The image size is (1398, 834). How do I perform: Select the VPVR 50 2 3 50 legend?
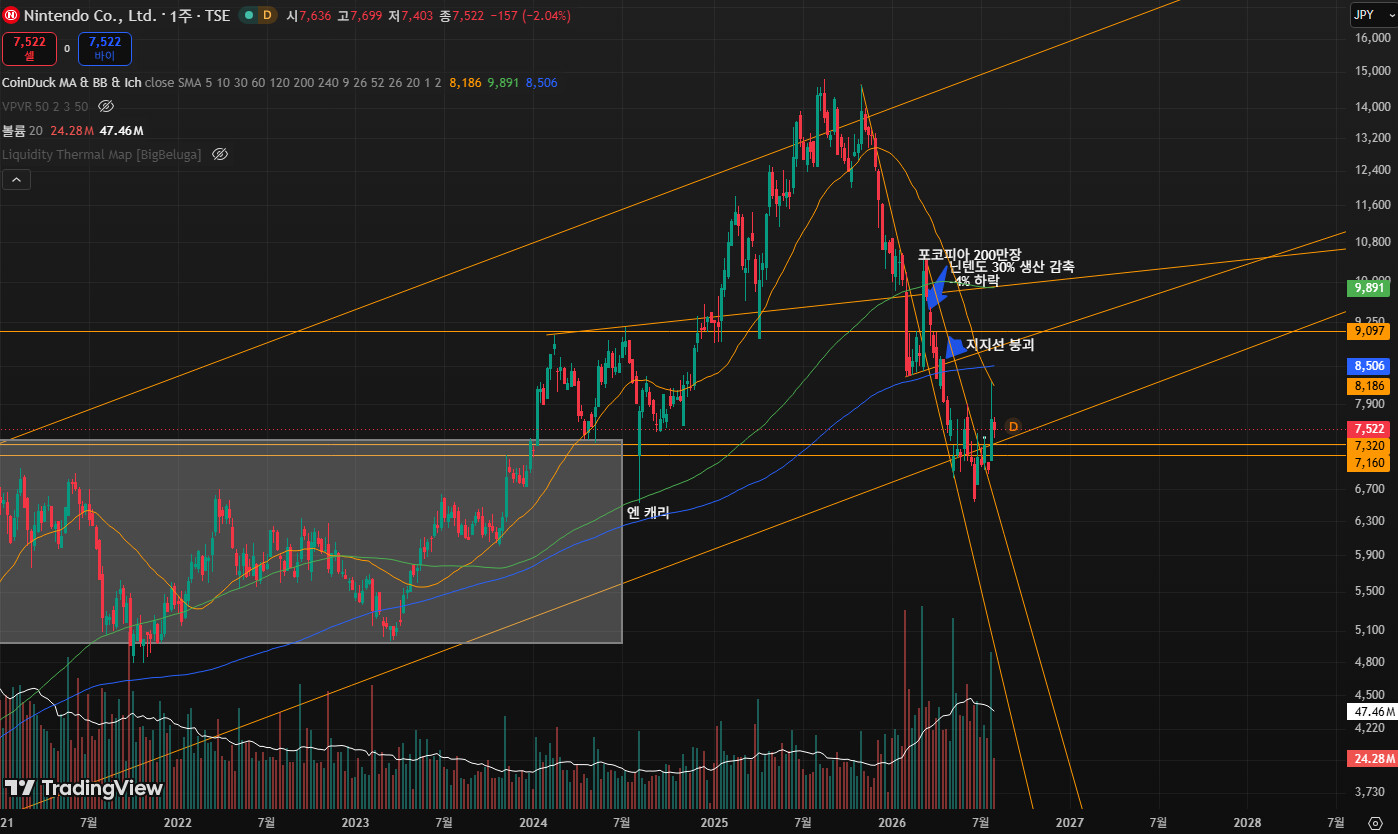[45, 106]
